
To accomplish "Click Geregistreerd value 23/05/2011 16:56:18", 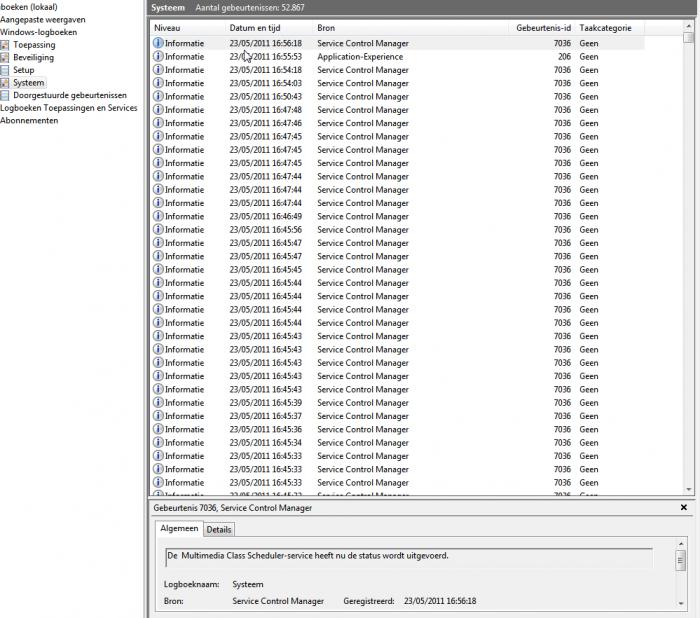I will point(440,601).
